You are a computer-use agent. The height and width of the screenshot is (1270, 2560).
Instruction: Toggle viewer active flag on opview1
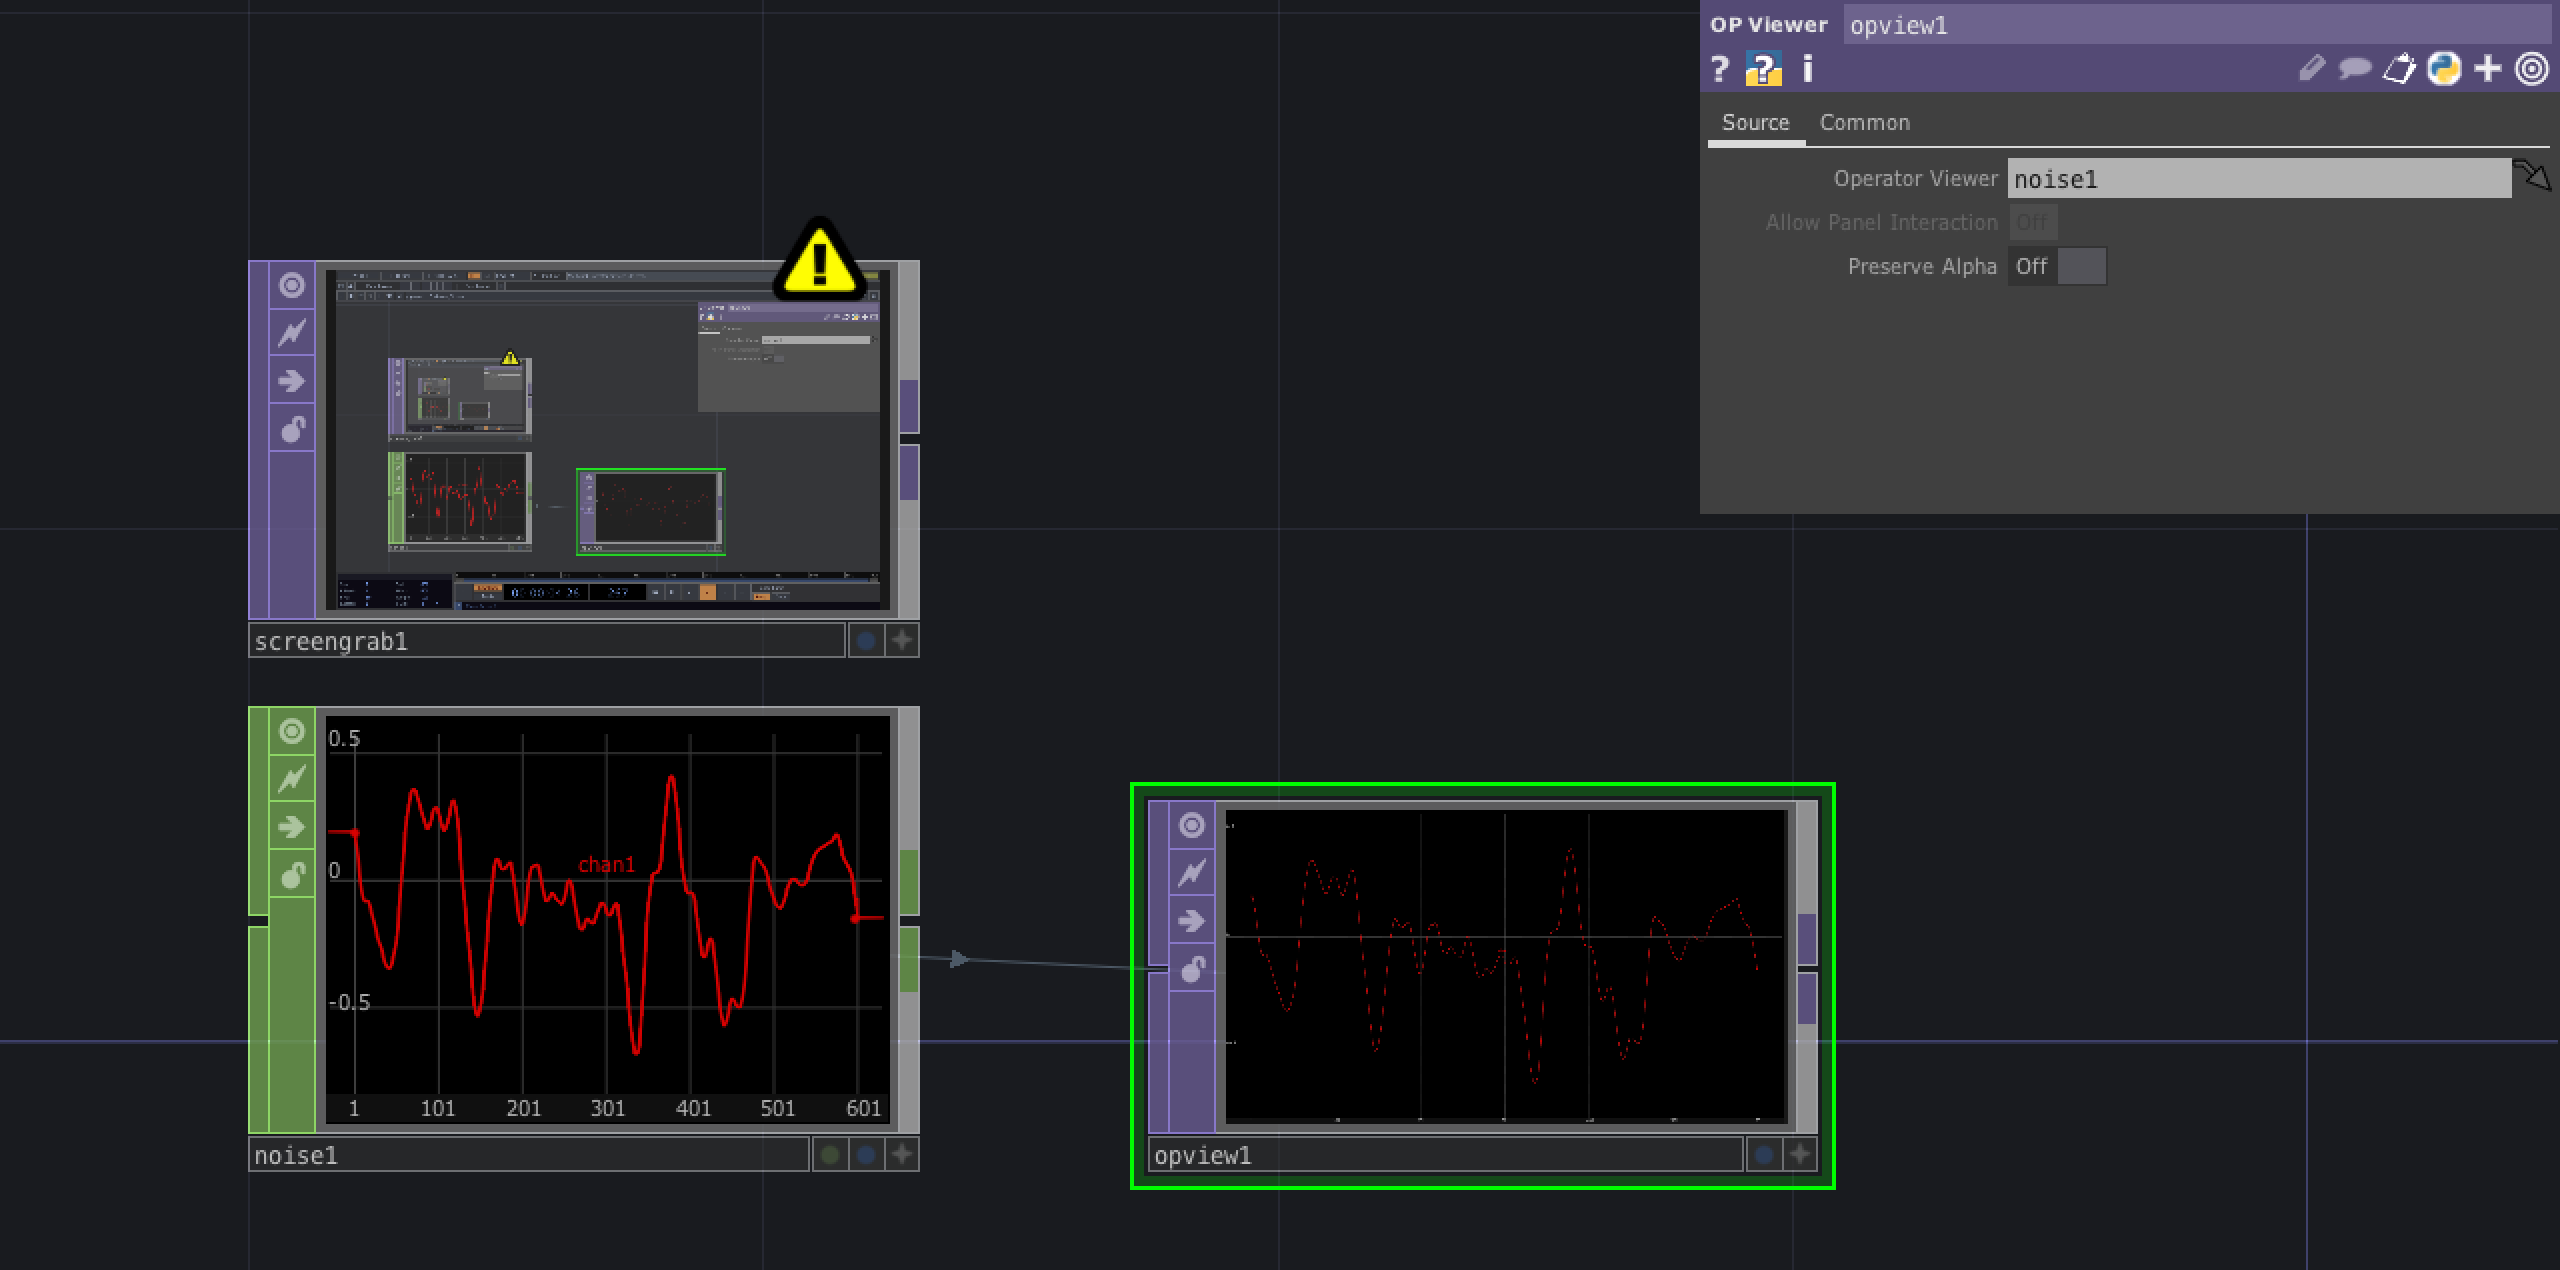[x=1192, y=825]
